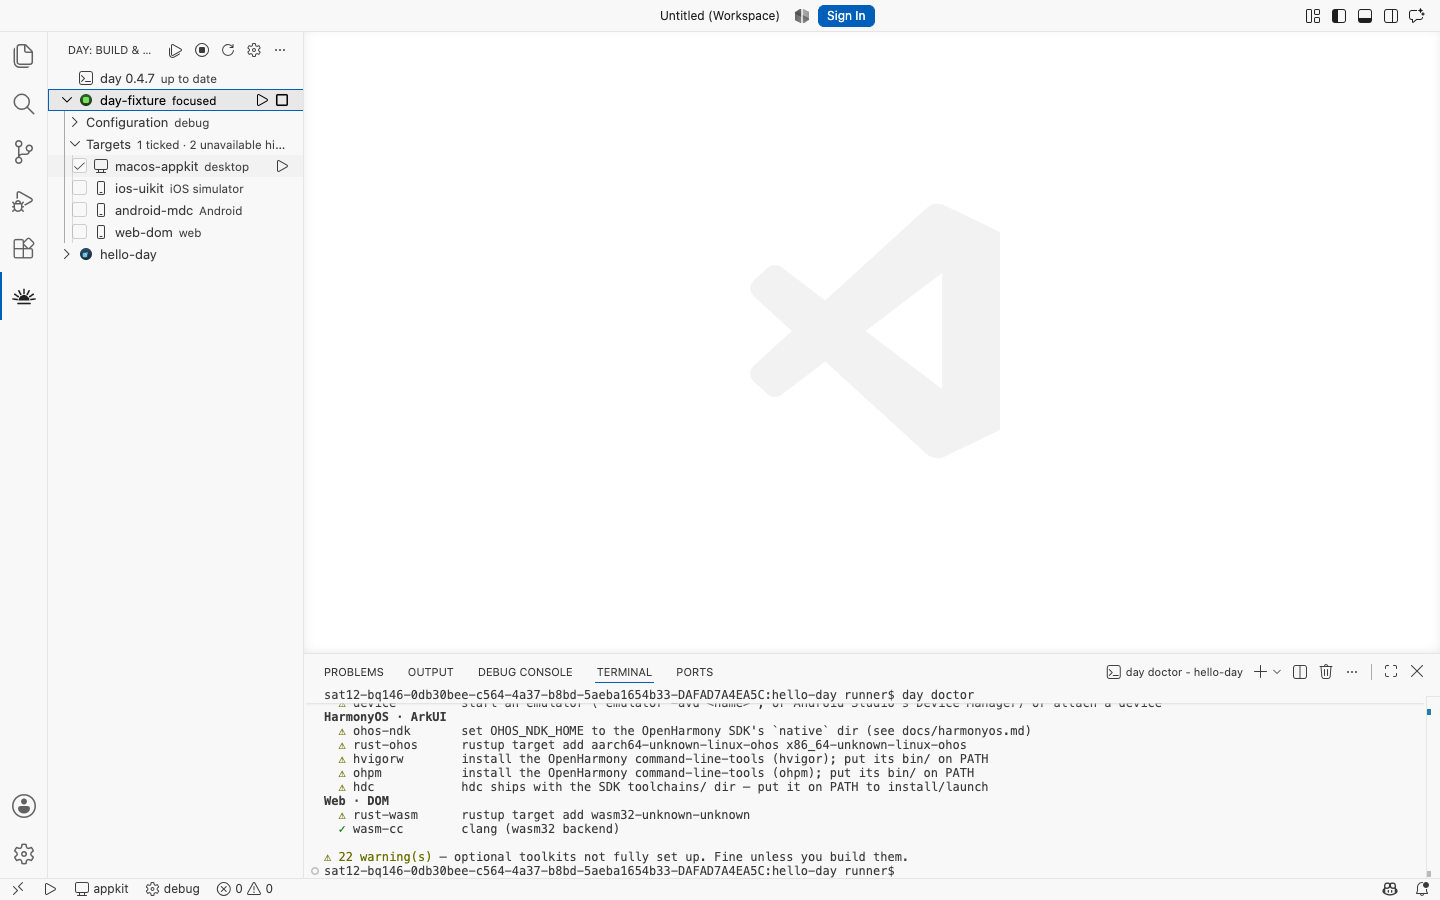Open errors and warnings count in status bar
The image size is (1440, 900).
pos(245,888)
